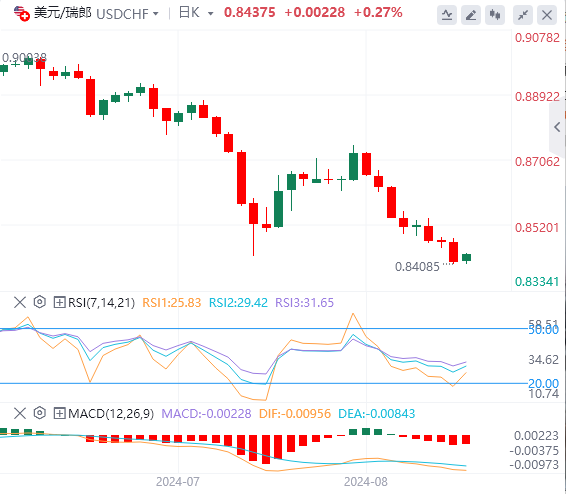Click the 0.88922 price axis label
The image size is (566, 494).
tap(537, 97)
